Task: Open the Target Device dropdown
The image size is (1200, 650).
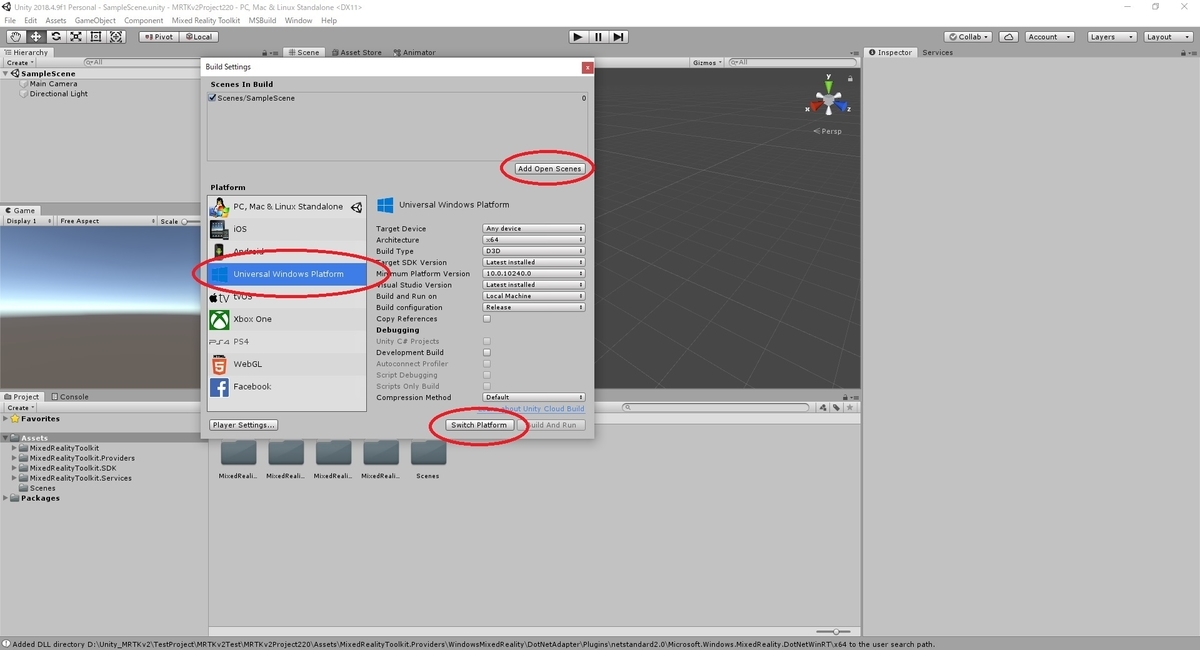Action: coord(534,229)
